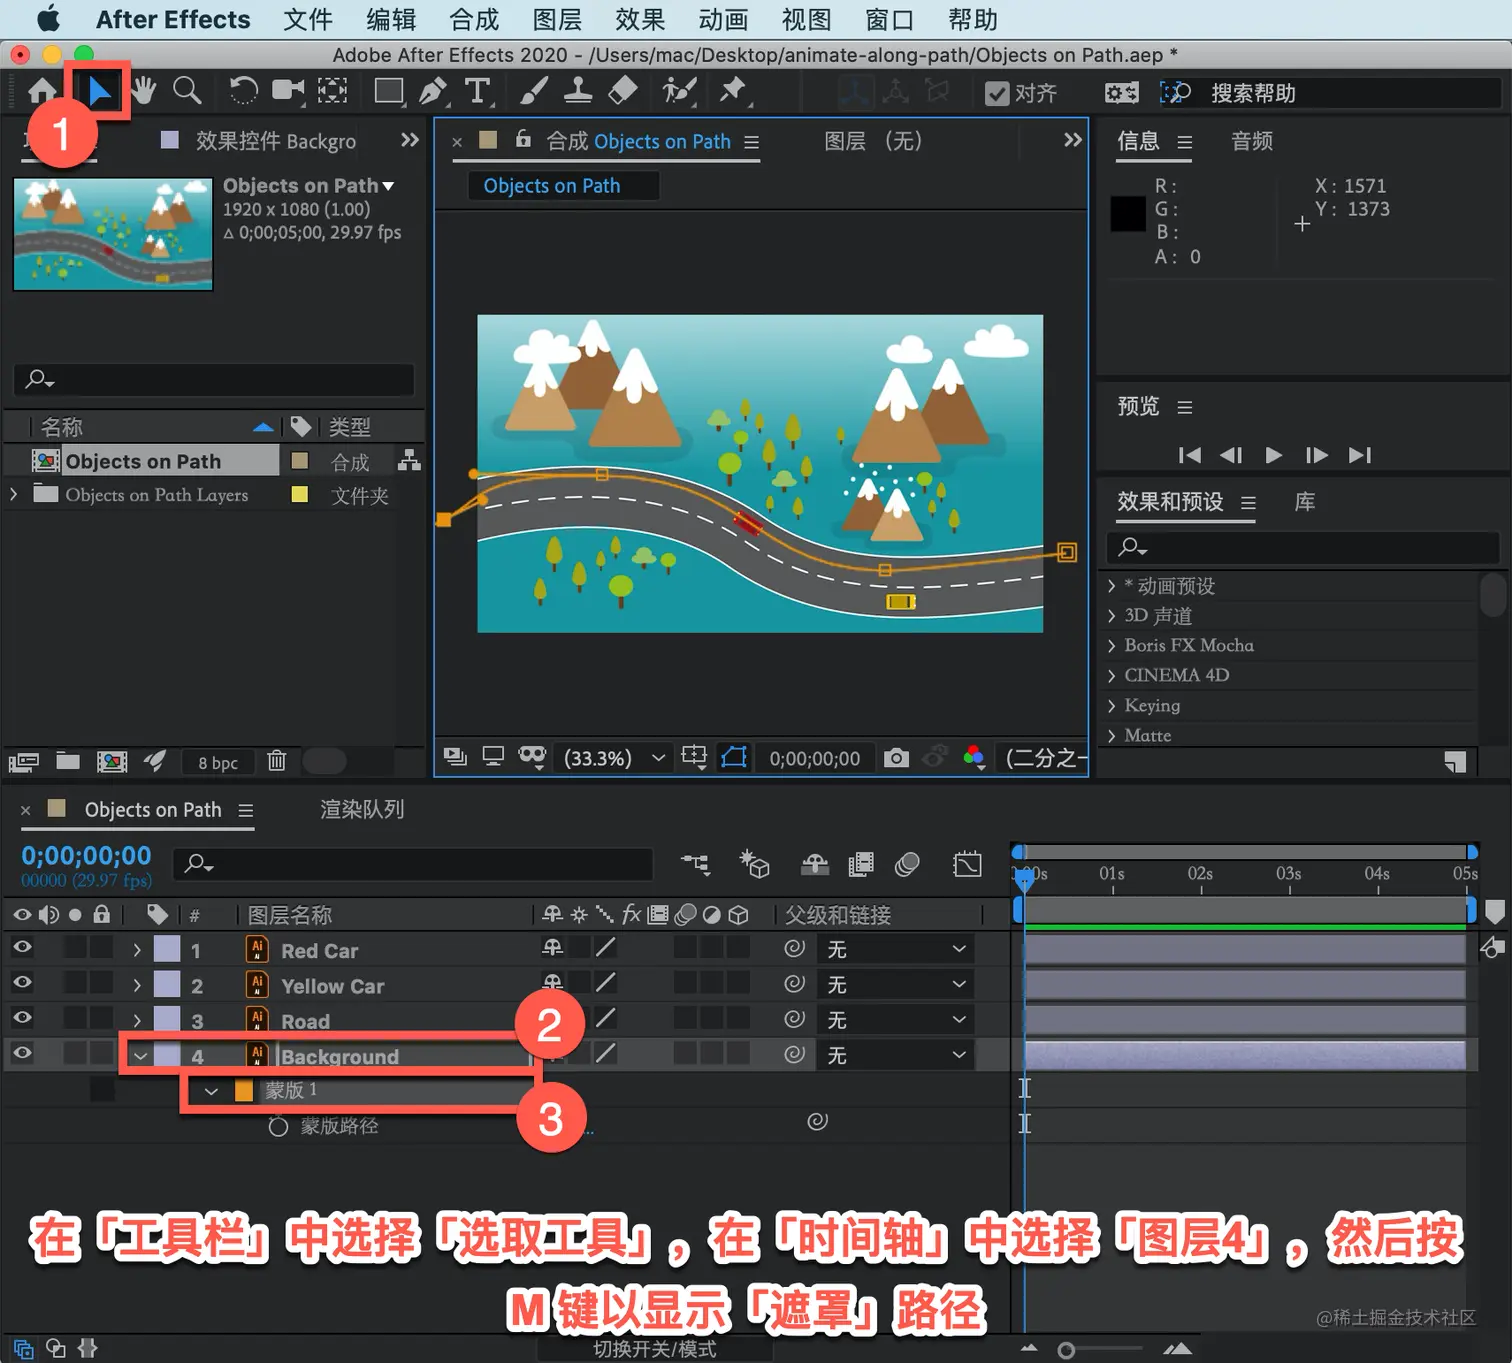Create a new folder in Project panel

coord(68,761)
